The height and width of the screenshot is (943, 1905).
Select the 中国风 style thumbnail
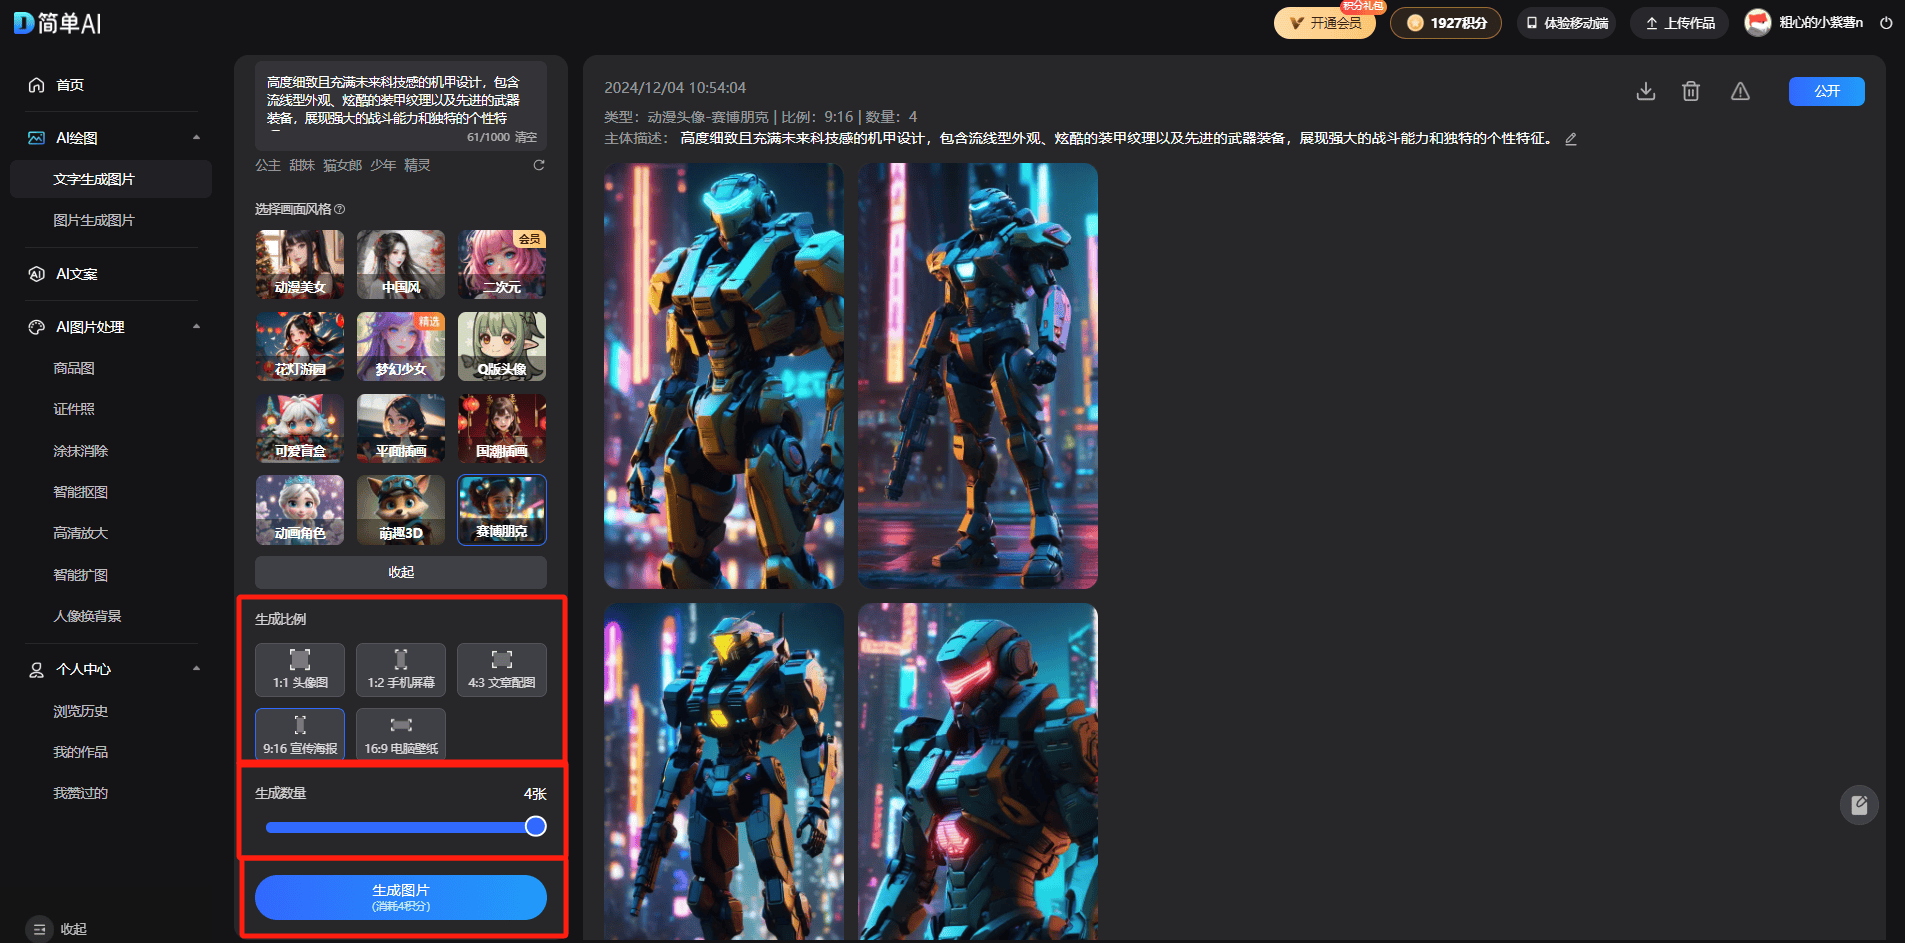tap(401, 264)
